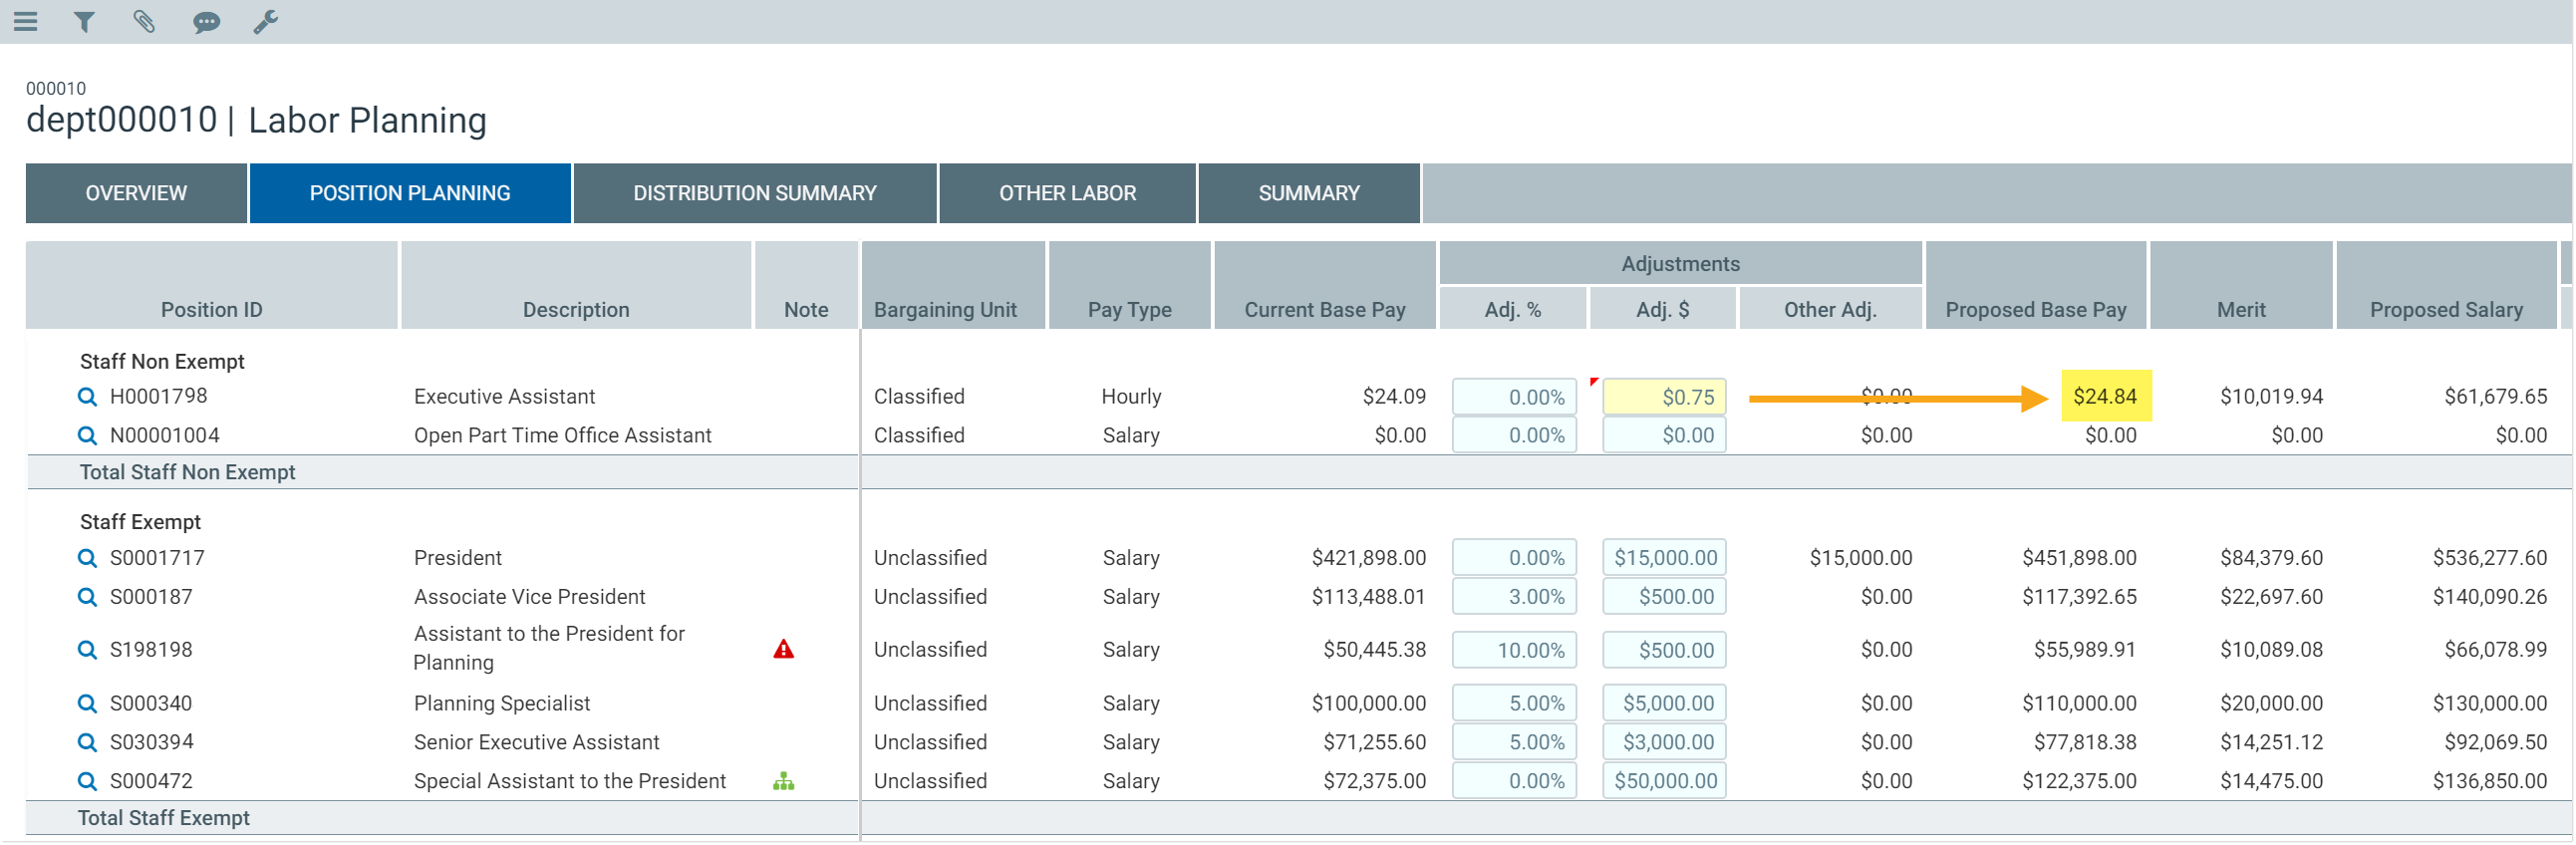Select the Summary tab
Viewport: 2576px width, 845px height.
pyautogui.click(x=1308, y=193)
